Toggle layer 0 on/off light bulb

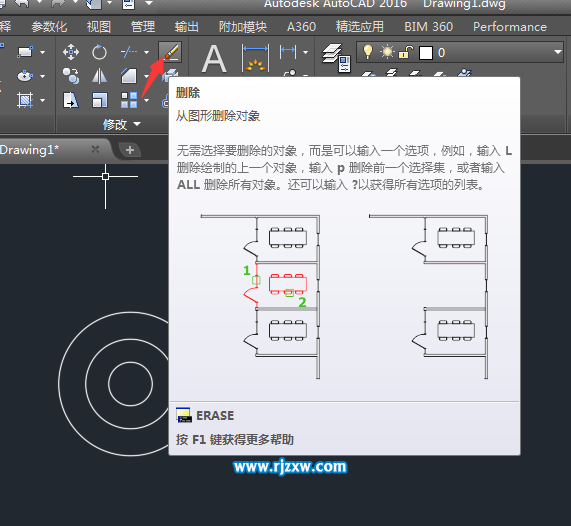[x=368, y=52]
